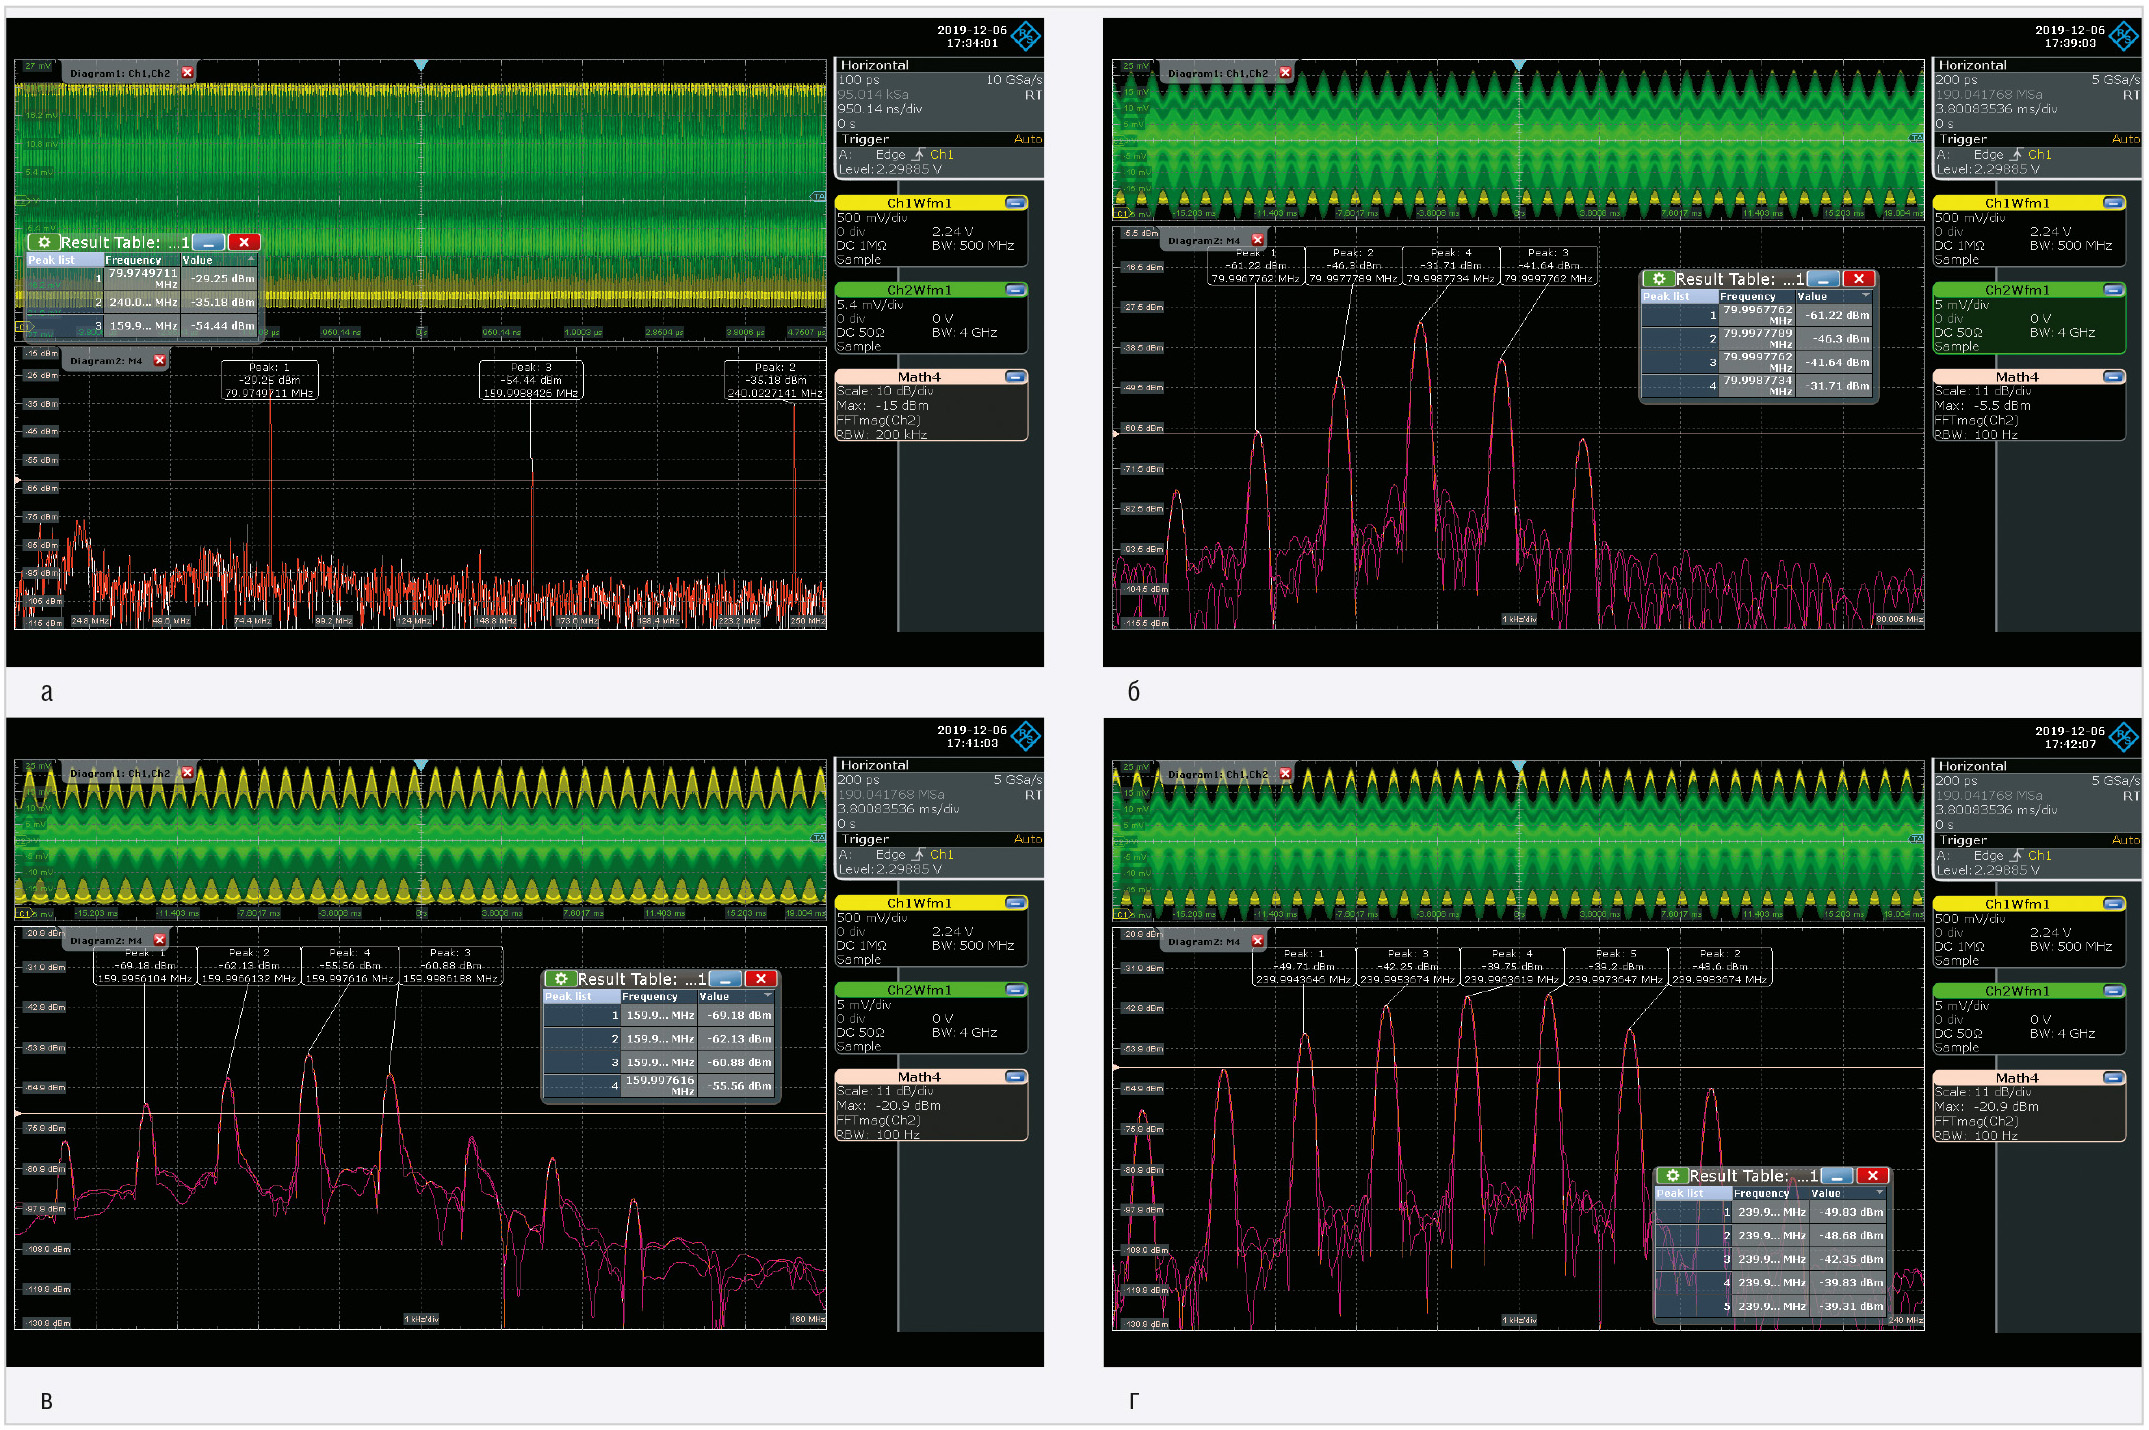Close the Result Table window in panel б
The height and width of the screenshot is (1430, 2149).
(x=1859, y=279)
